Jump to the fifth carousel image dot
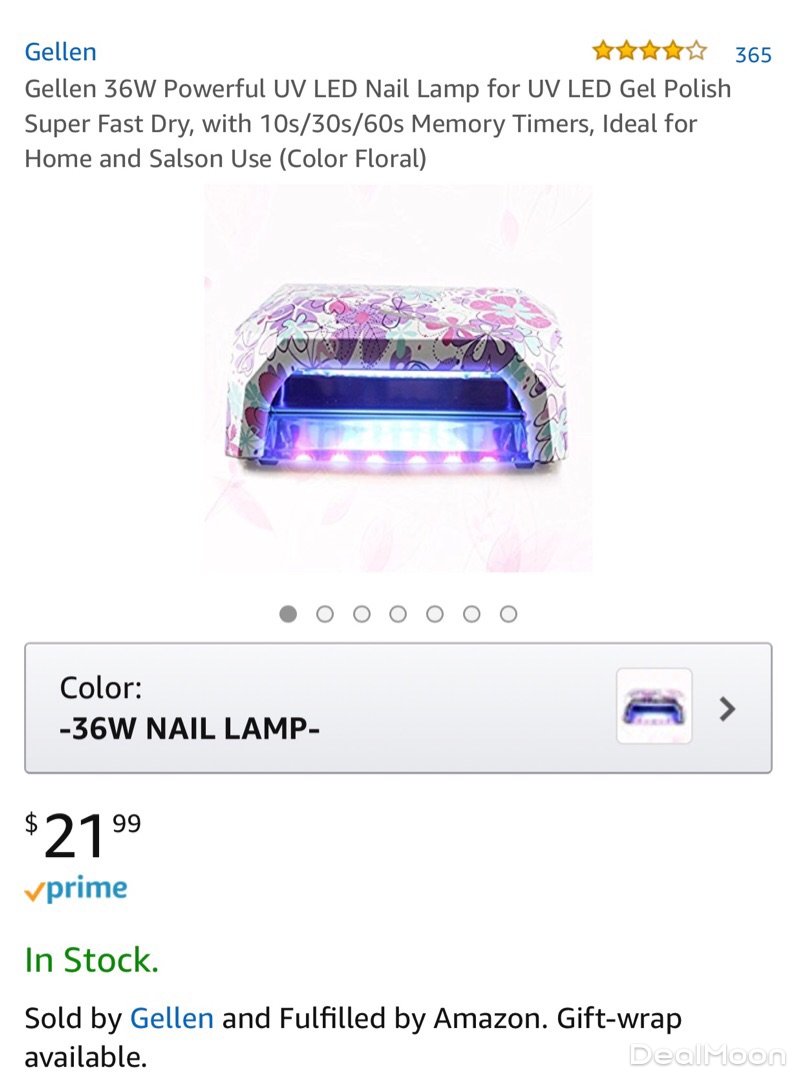Screen dimensions: 800x1079 [435, 614]
